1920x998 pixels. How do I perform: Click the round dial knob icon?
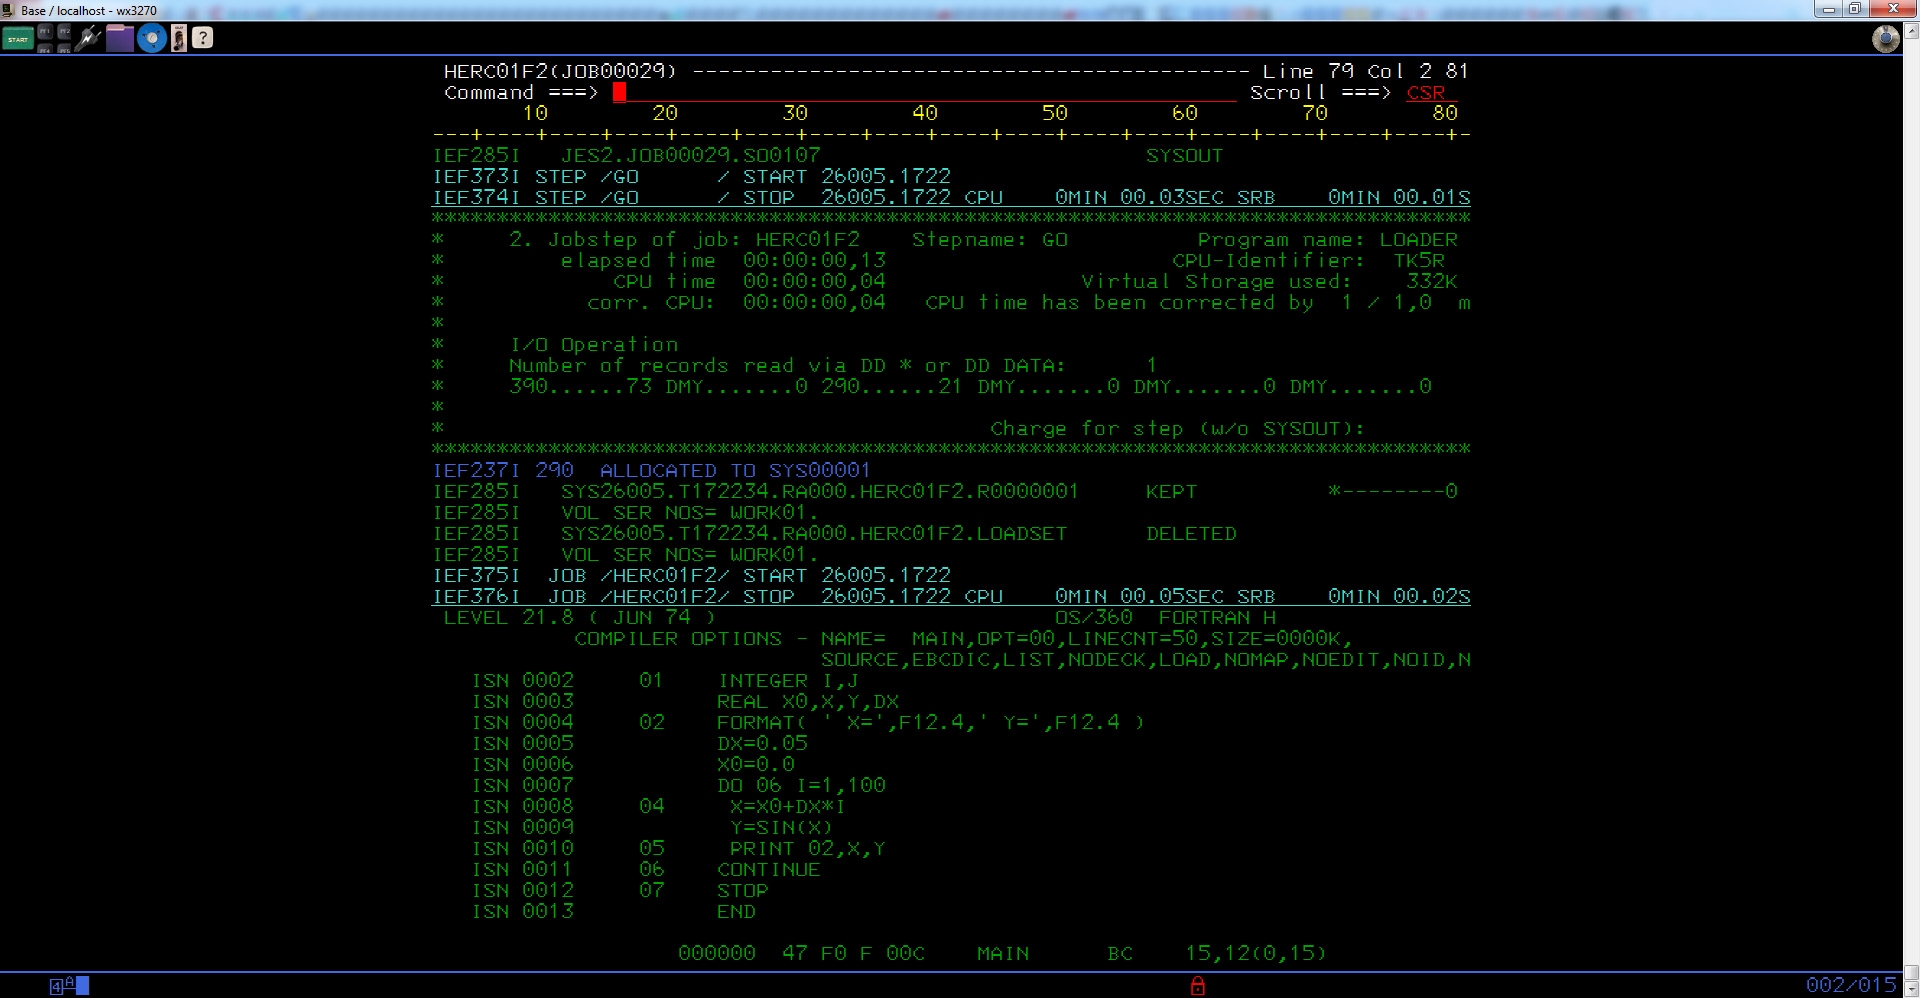[x=1885, y=39]
